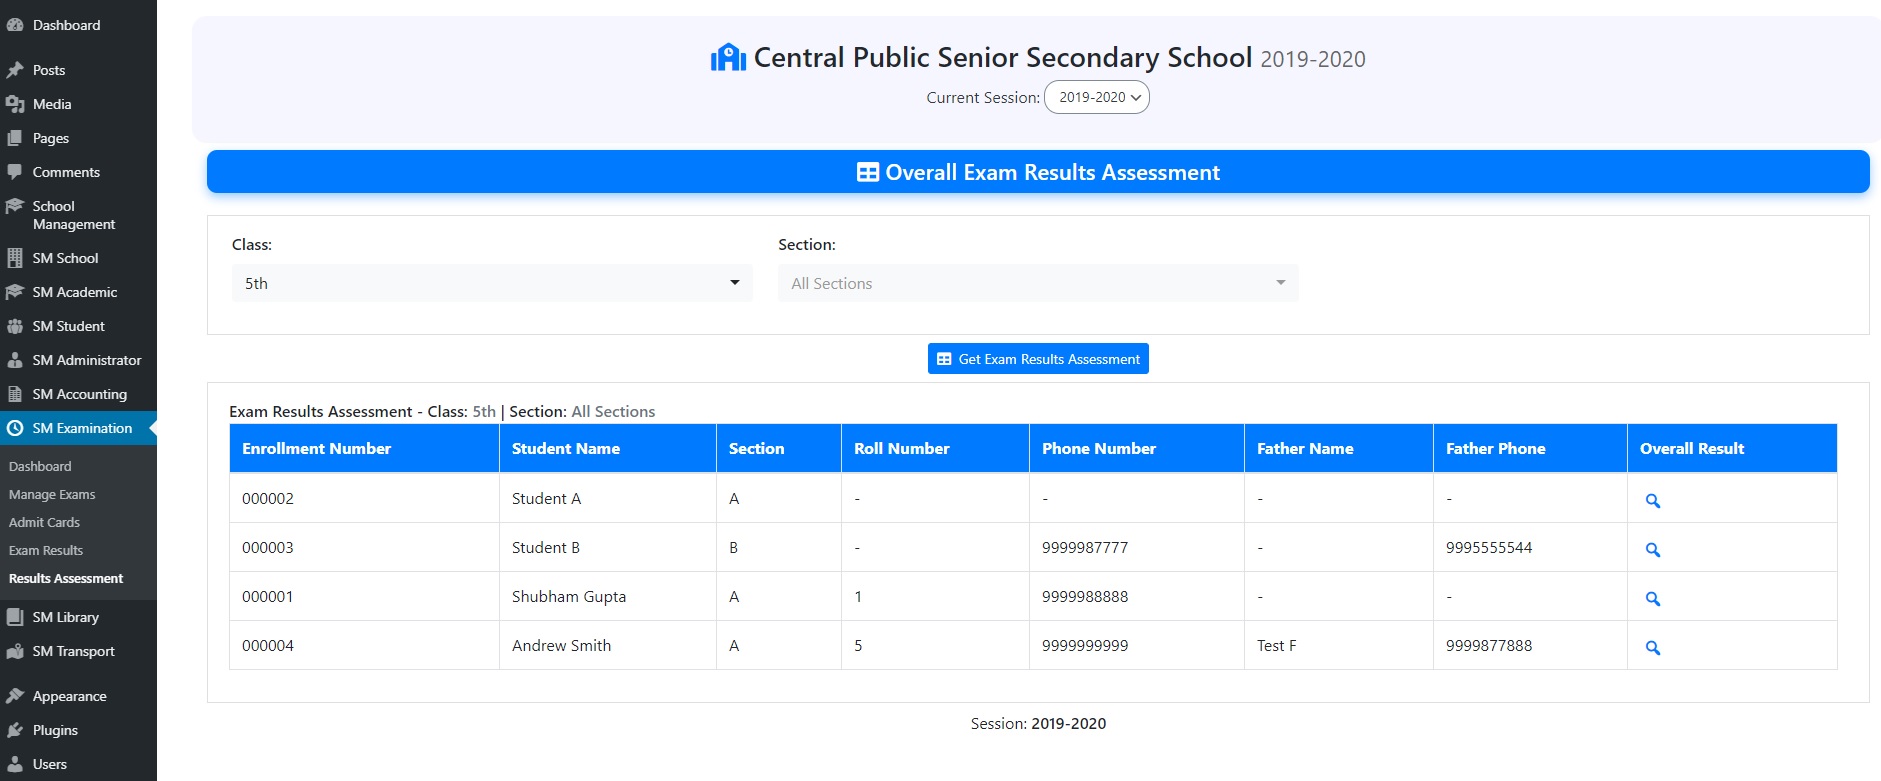Image resolution: width=1881 pixels, height=781 pixels.
Task: Click the SM Student group icon
Action: [x=15, y=326]
